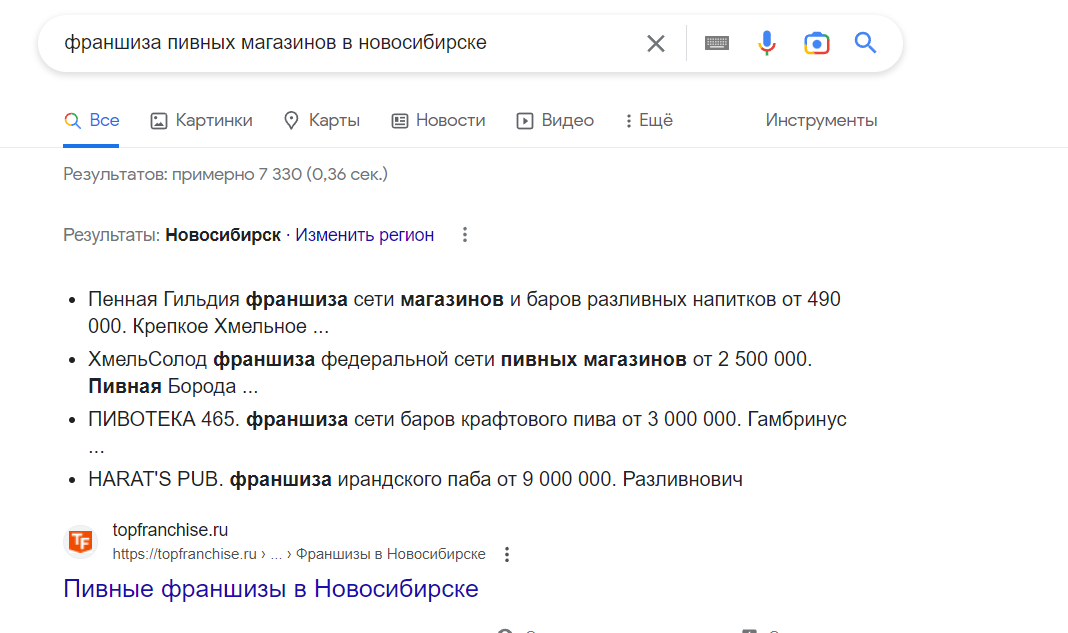
Task: Click inside the search query text field
Action: point(340,43)
